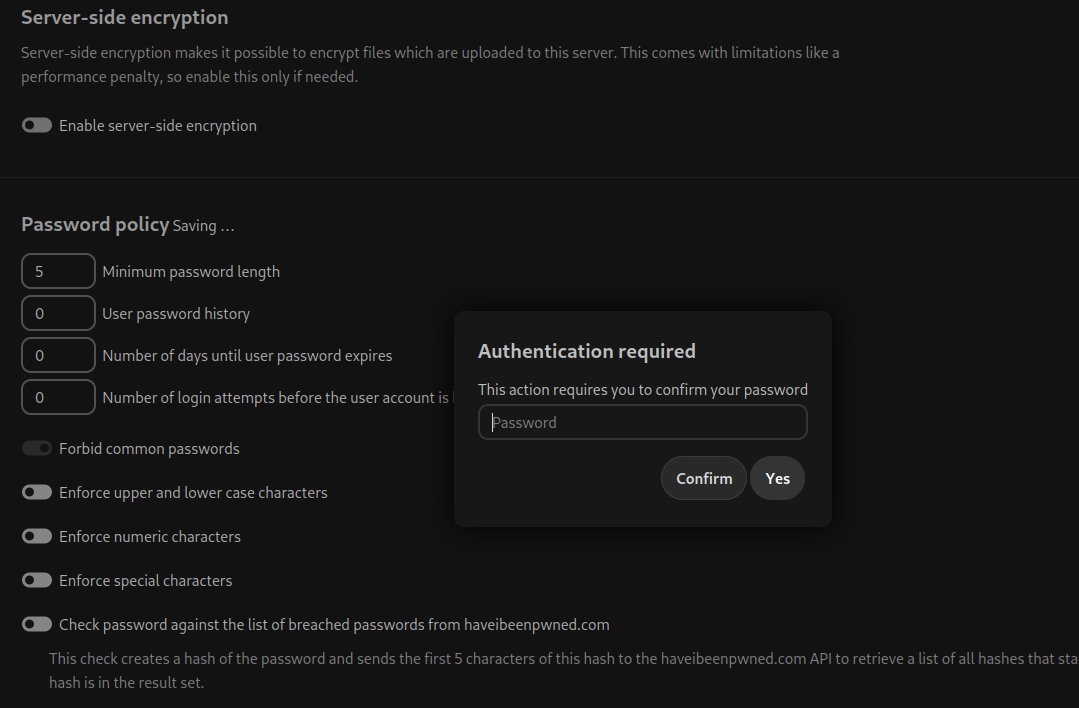Image resolution: width=1079 pixels, height=708 pixels.
Task: Click the login attempts limit field
Action: (x=57, y=397)
